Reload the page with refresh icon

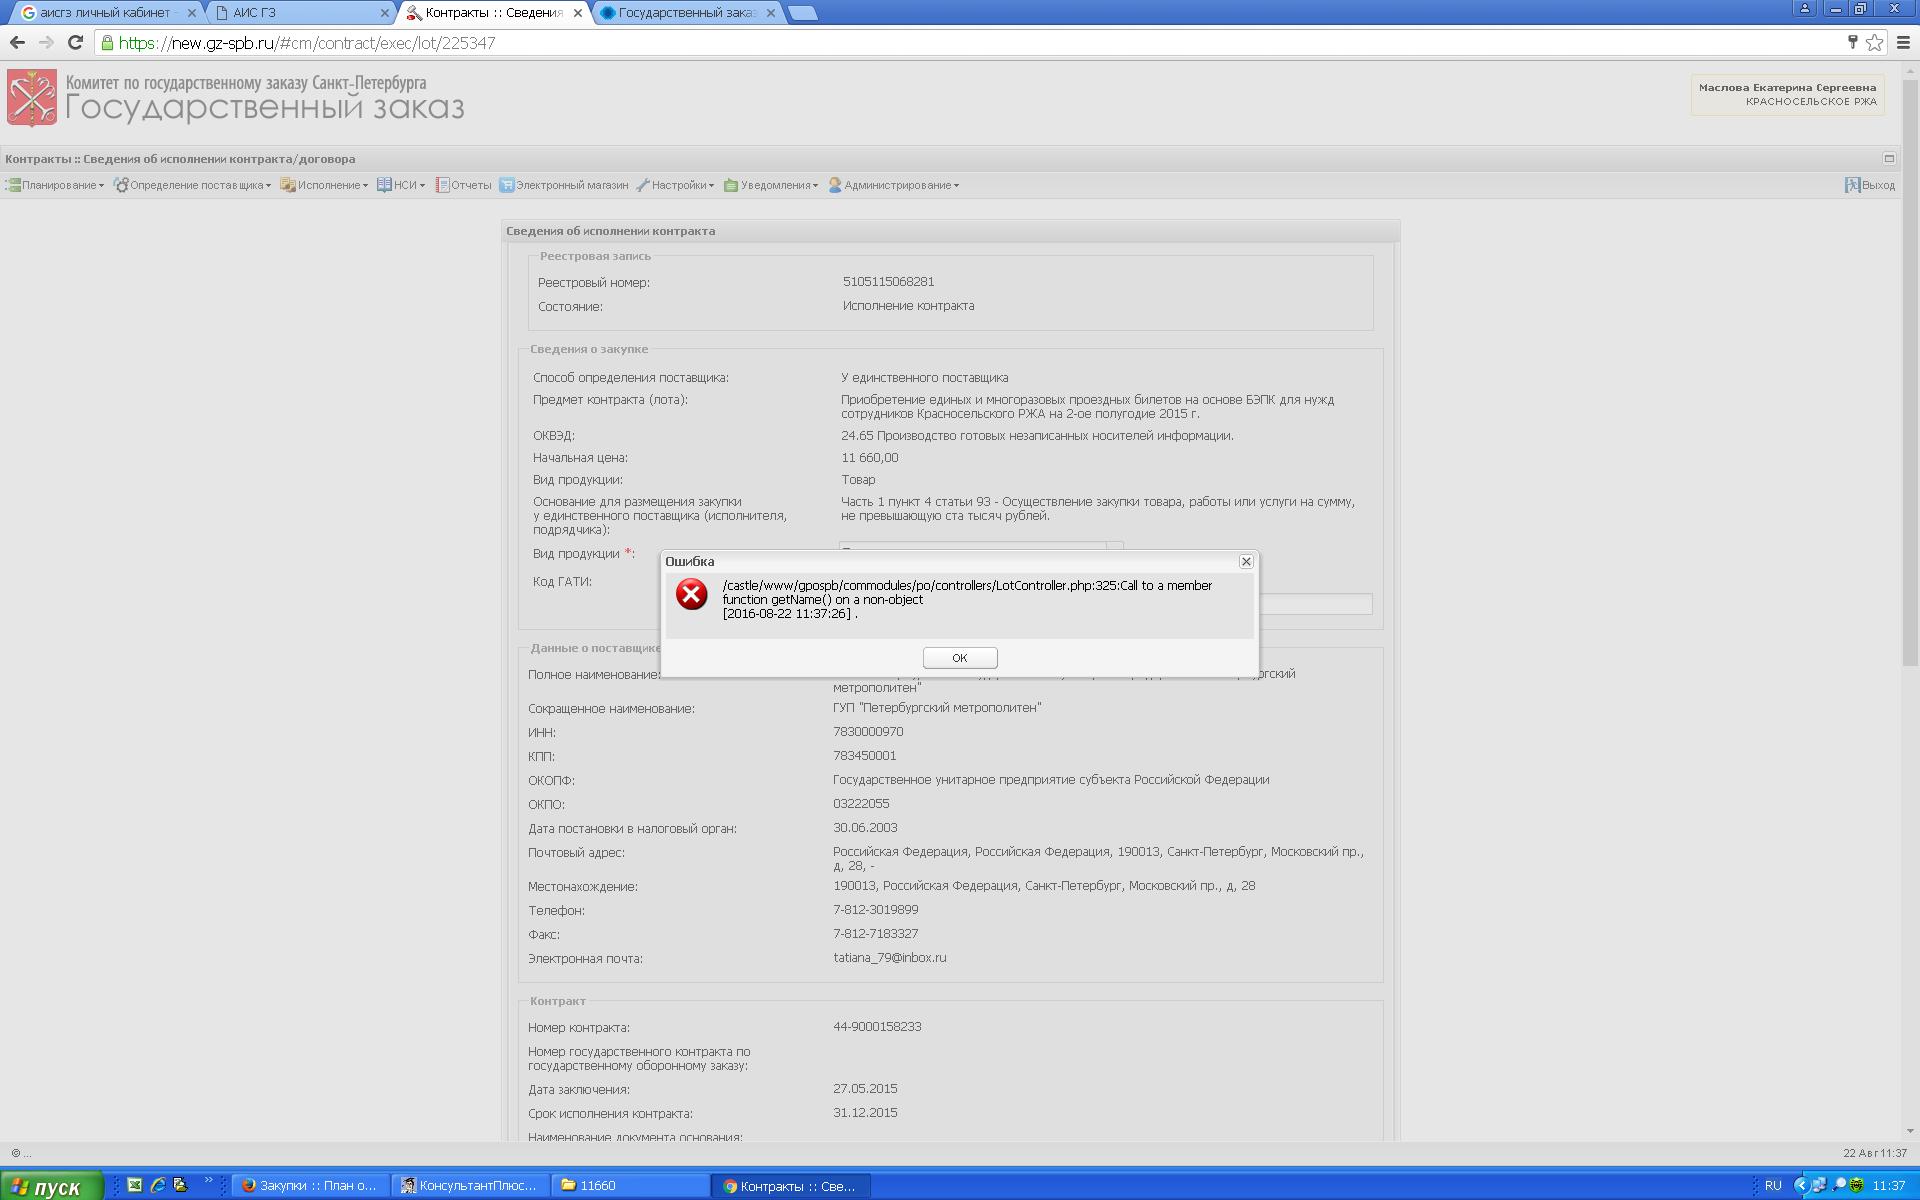click(75, 42)
